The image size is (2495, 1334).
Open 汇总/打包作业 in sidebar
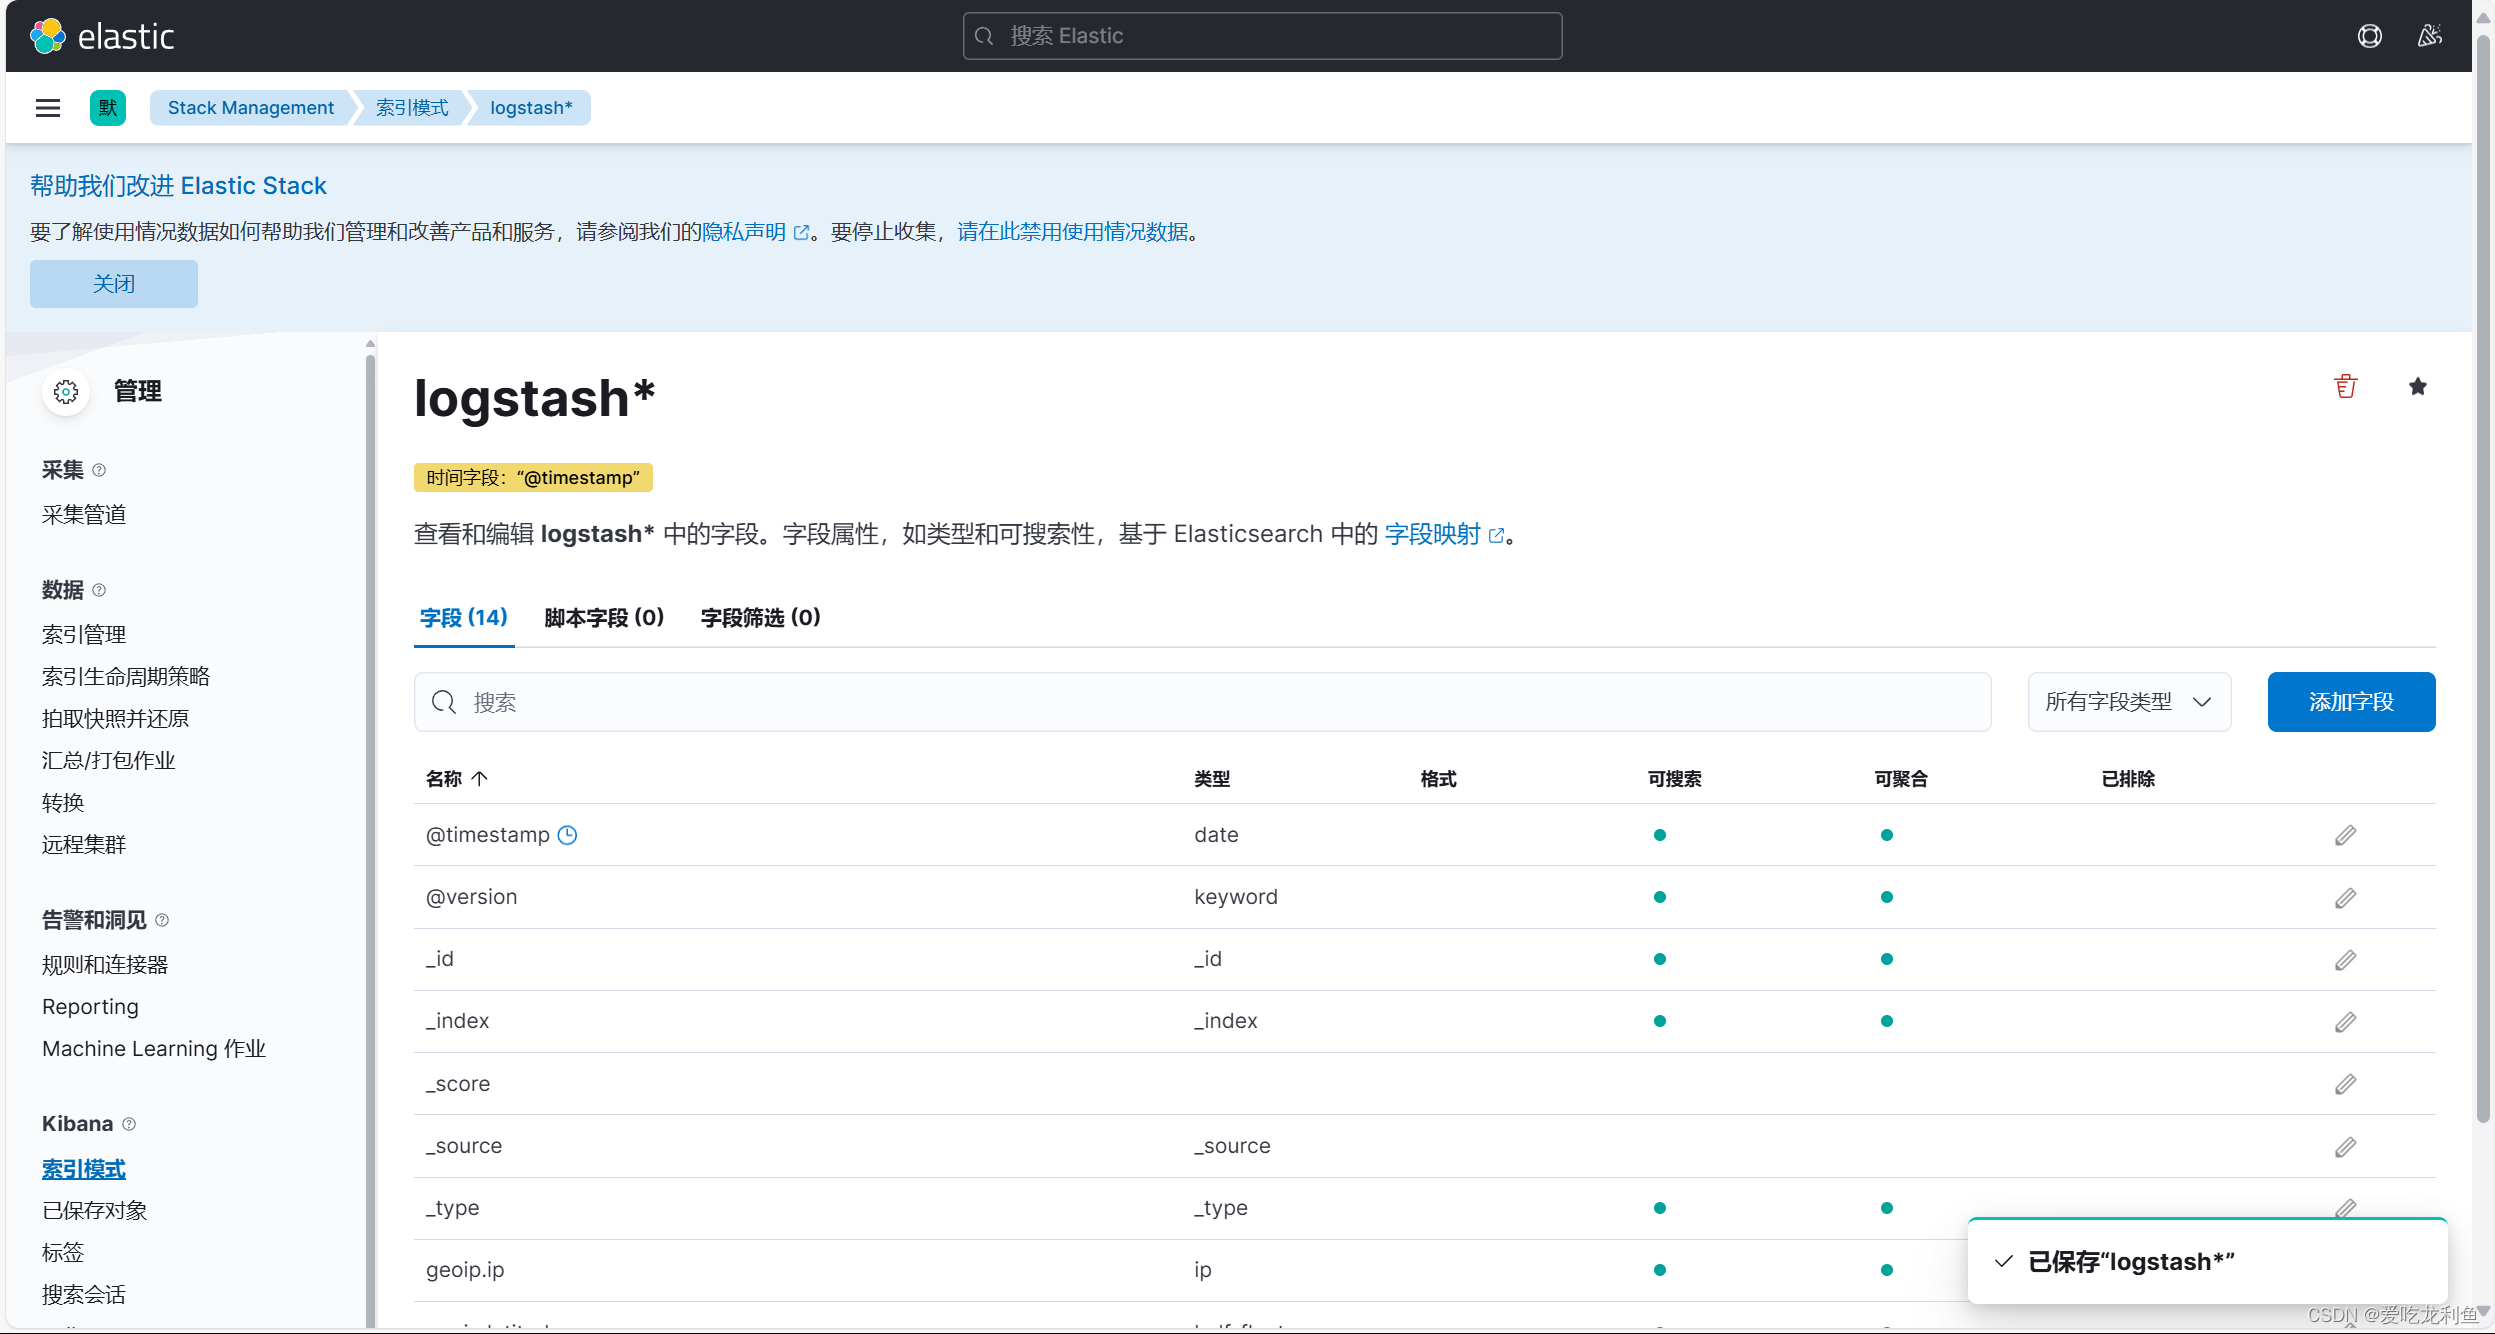click(x=108, y=761)
